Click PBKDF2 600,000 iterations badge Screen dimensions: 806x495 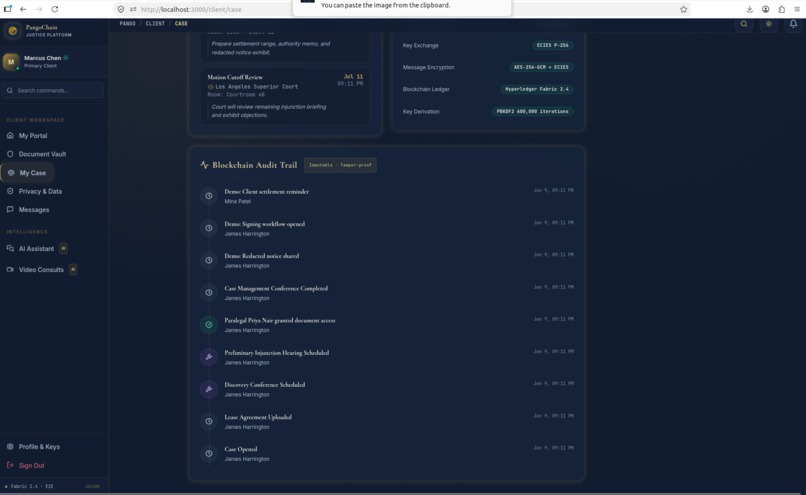click(533, 112)
